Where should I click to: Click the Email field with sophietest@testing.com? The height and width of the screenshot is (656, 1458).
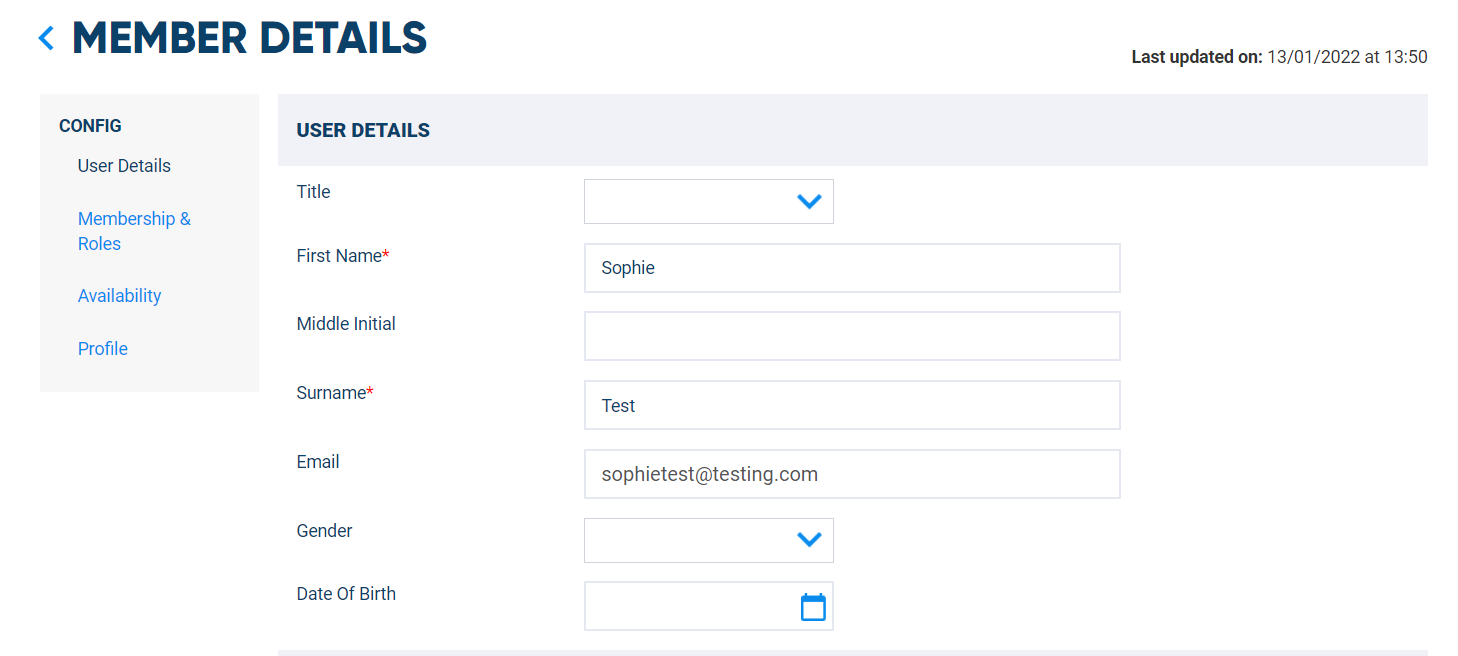point(852,474)
